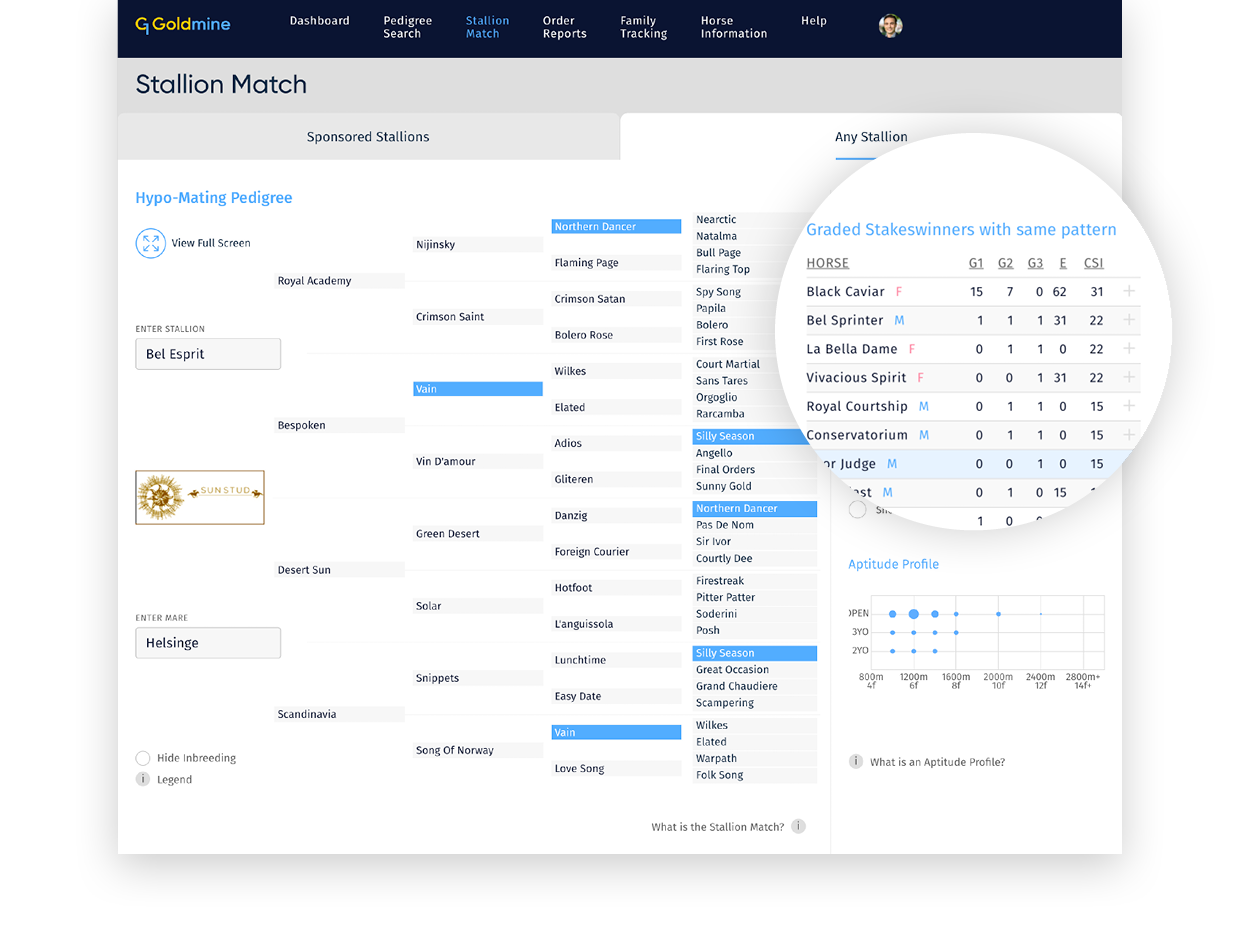Viewport: 1240px width, 948px height.
Task: Click the Legend info icon
Action: (x=143, y=779)
